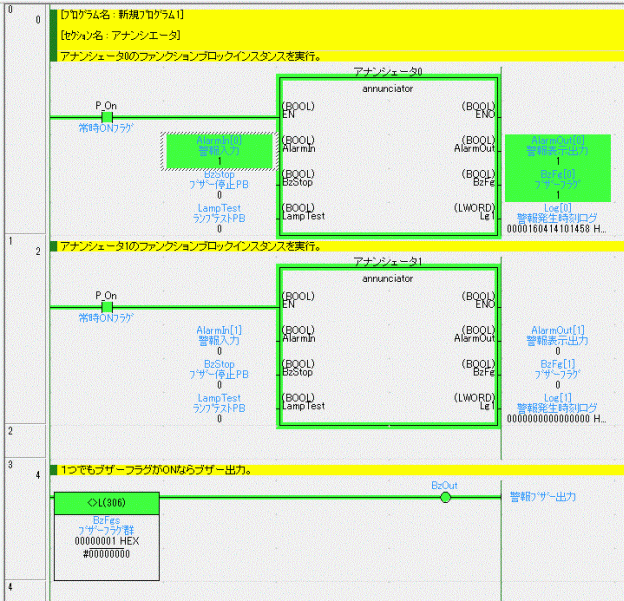Select the 常時ONフラグ comment in rung 1
The width and height of the screenshot is (624, 601).
pyautogui.click(x=106, y=318)
